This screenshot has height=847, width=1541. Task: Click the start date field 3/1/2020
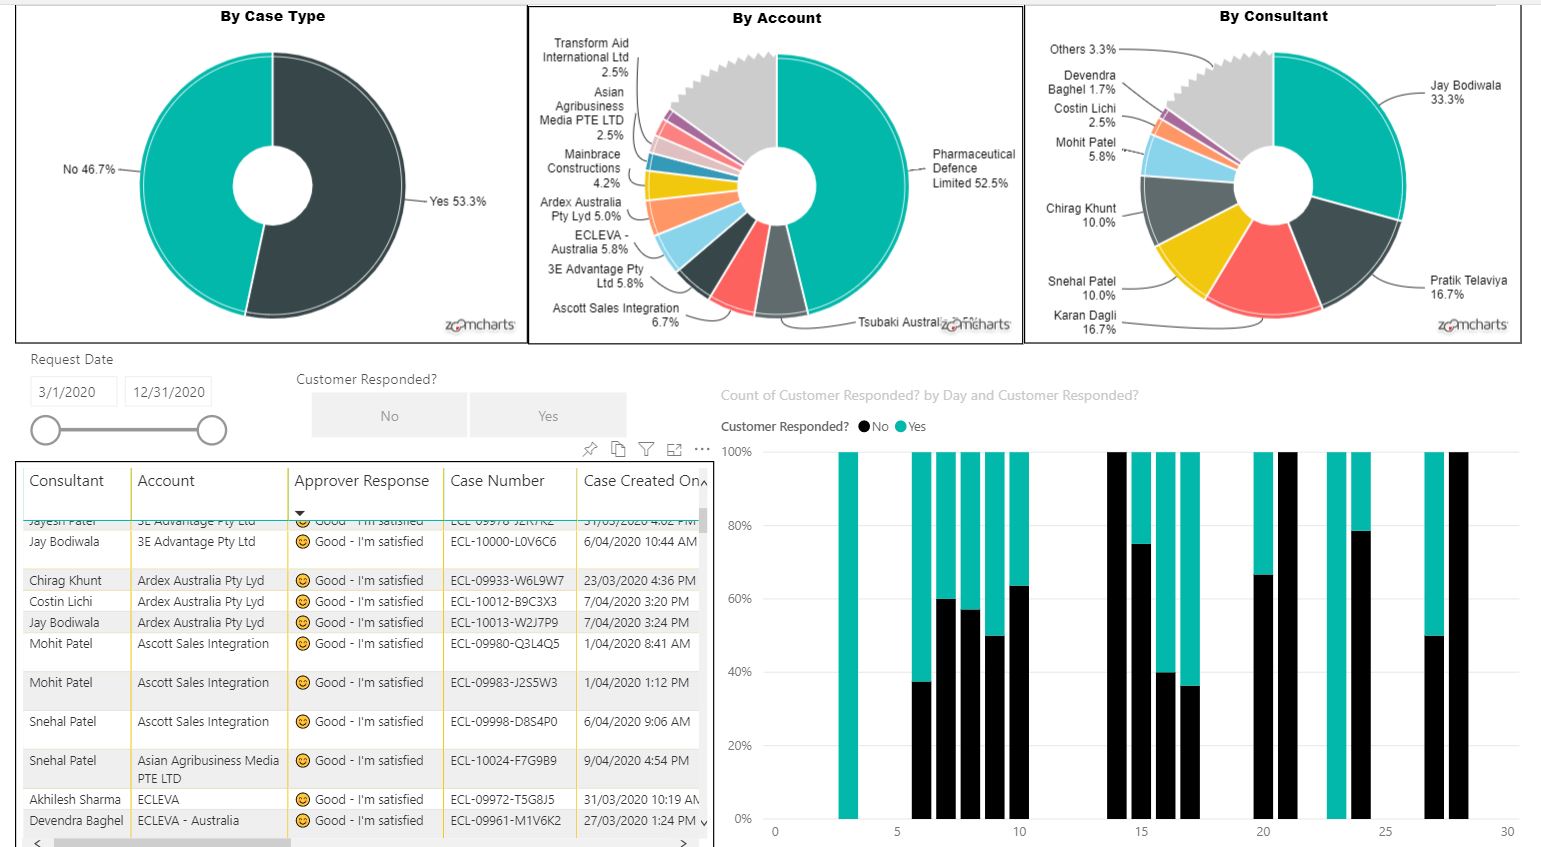tap(73, 392)
